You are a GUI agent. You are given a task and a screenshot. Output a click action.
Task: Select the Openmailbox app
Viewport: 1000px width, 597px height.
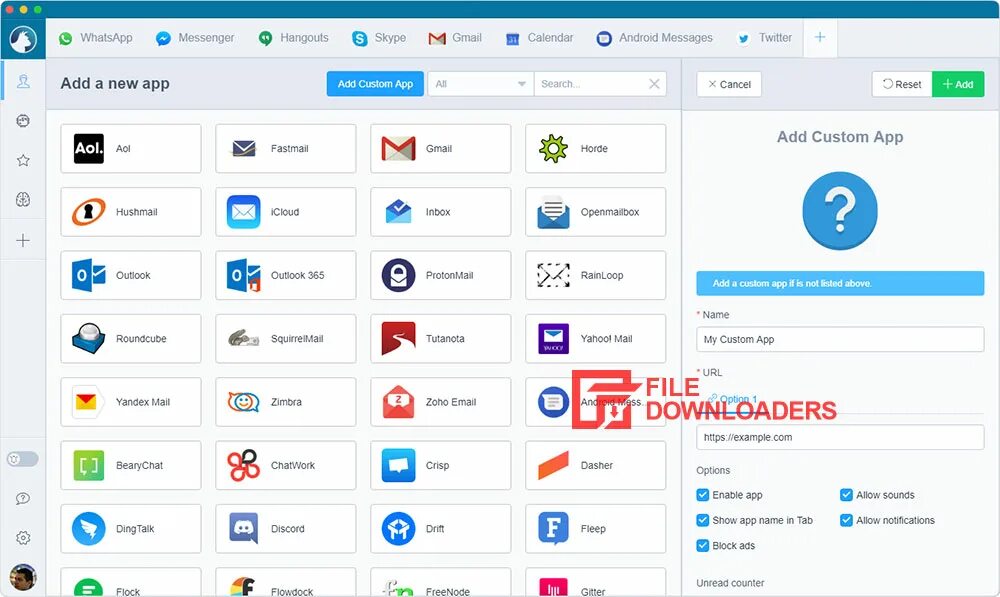point(595,212)
